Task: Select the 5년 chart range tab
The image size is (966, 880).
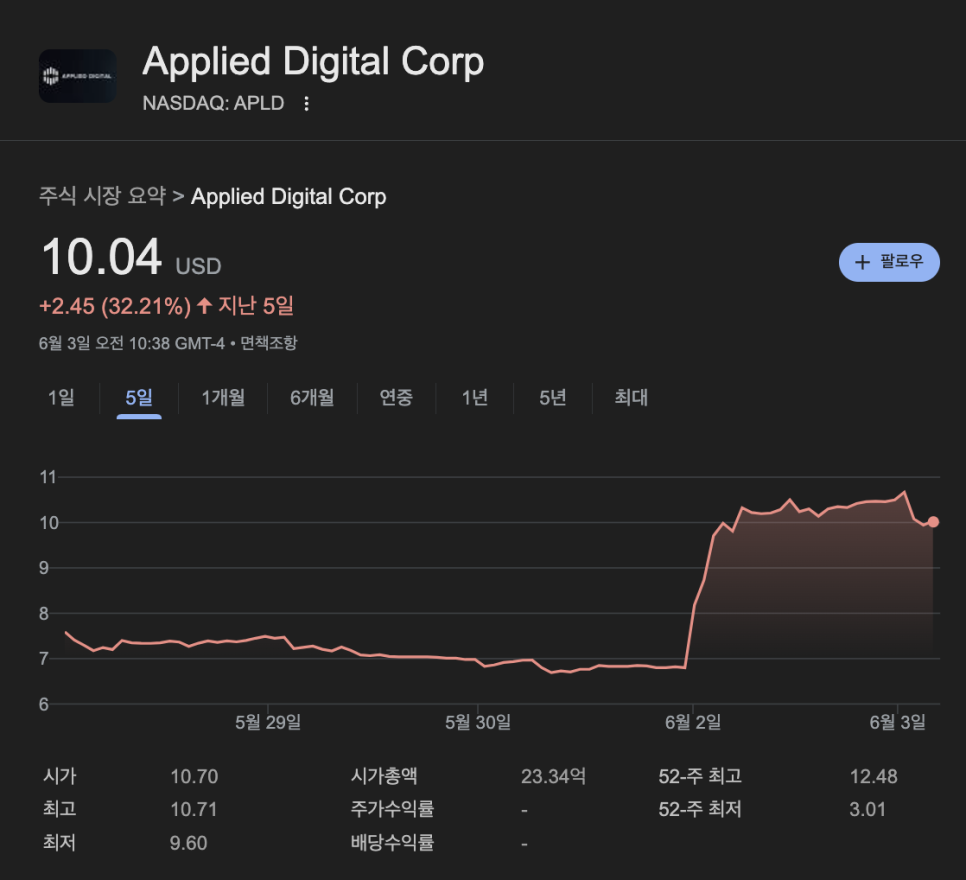Action: pos(553,397)
